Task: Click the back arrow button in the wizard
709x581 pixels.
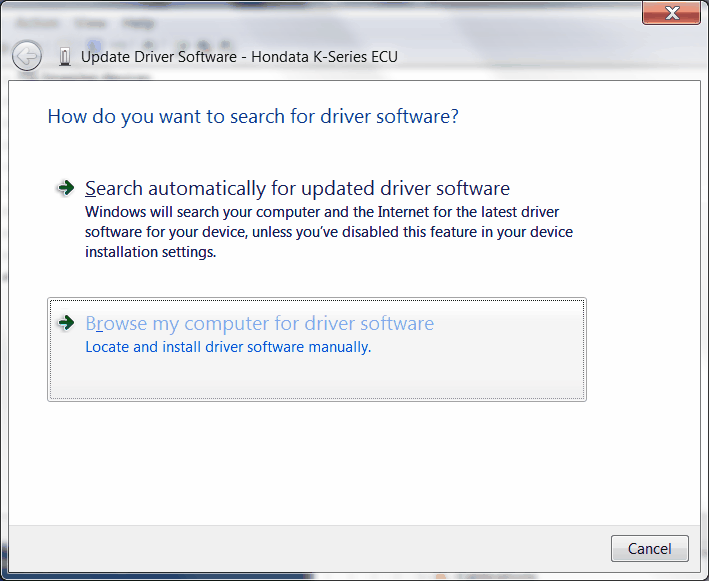Action: tap(27, 56)
